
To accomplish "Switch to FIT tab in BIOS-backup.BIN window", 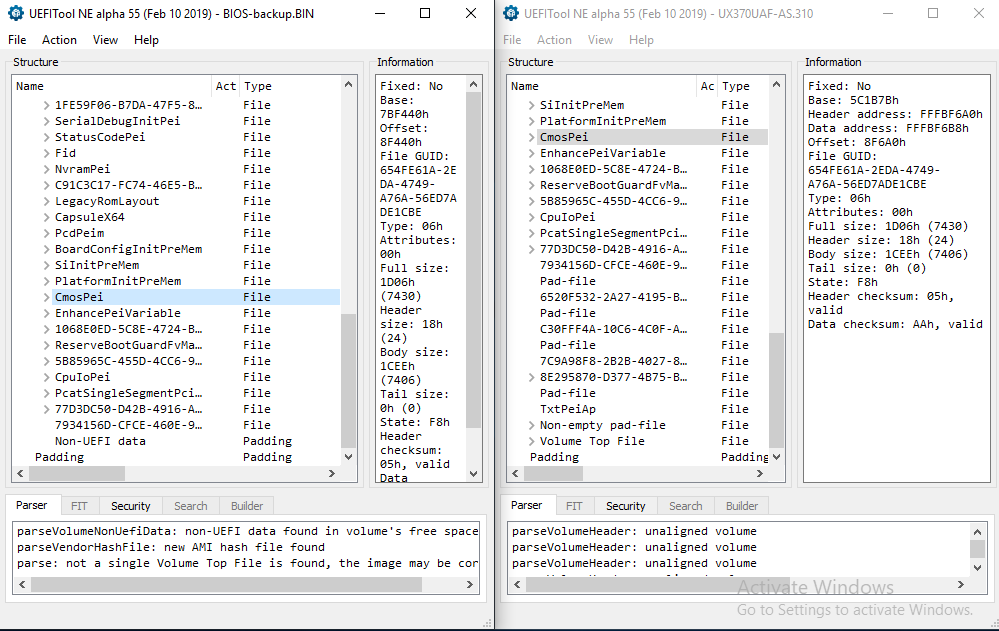I will [79, 506].
